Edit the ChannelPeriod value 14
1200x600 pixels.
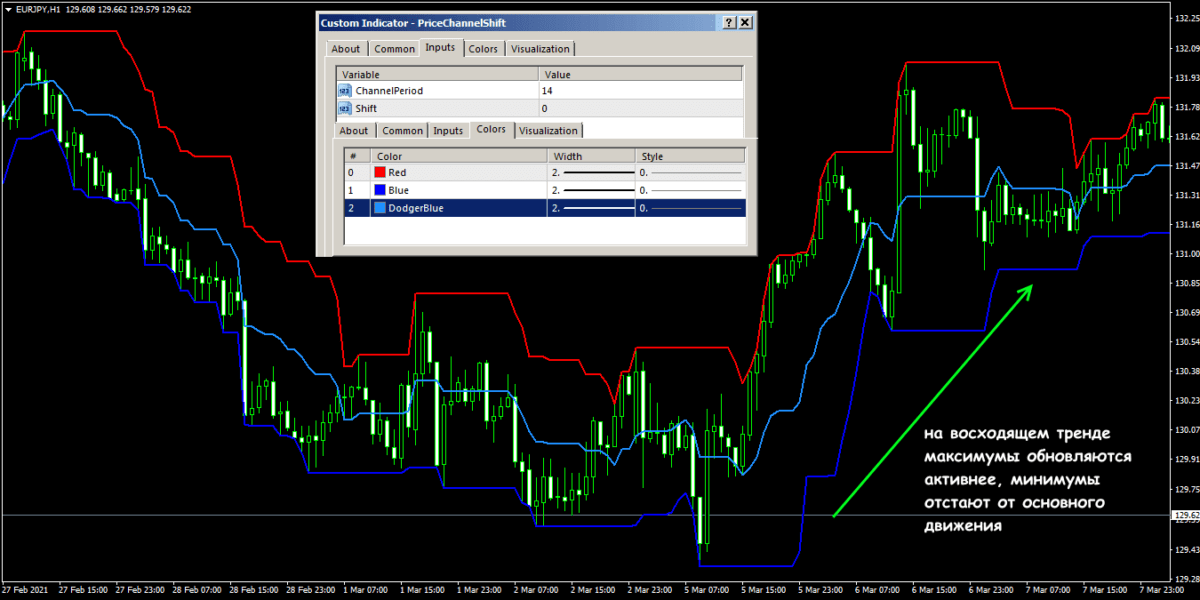(640, 91)
